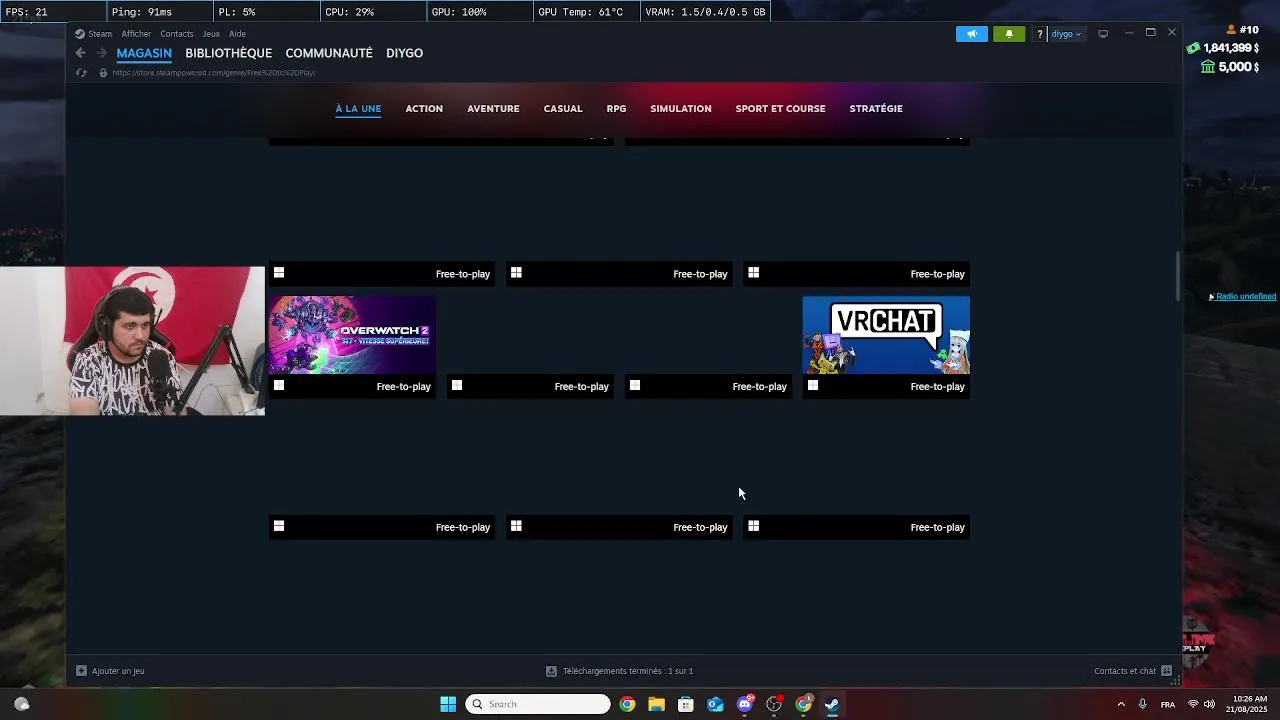Viewport: 1280px width, 720px height.
Task: Go forward with the Steam forward arrow
Action: click(x=101, y=53)
